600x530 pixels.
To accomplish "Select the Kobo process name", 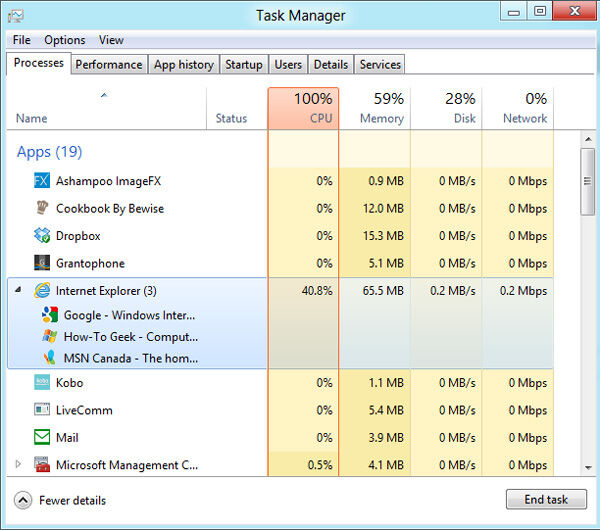I will (x=70, y=383).
